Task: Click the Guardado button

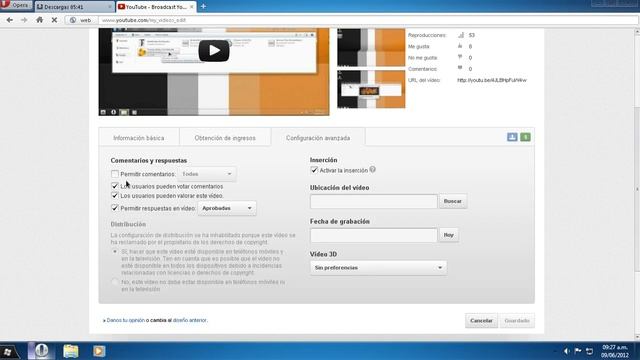Action: tap(517, 320)
